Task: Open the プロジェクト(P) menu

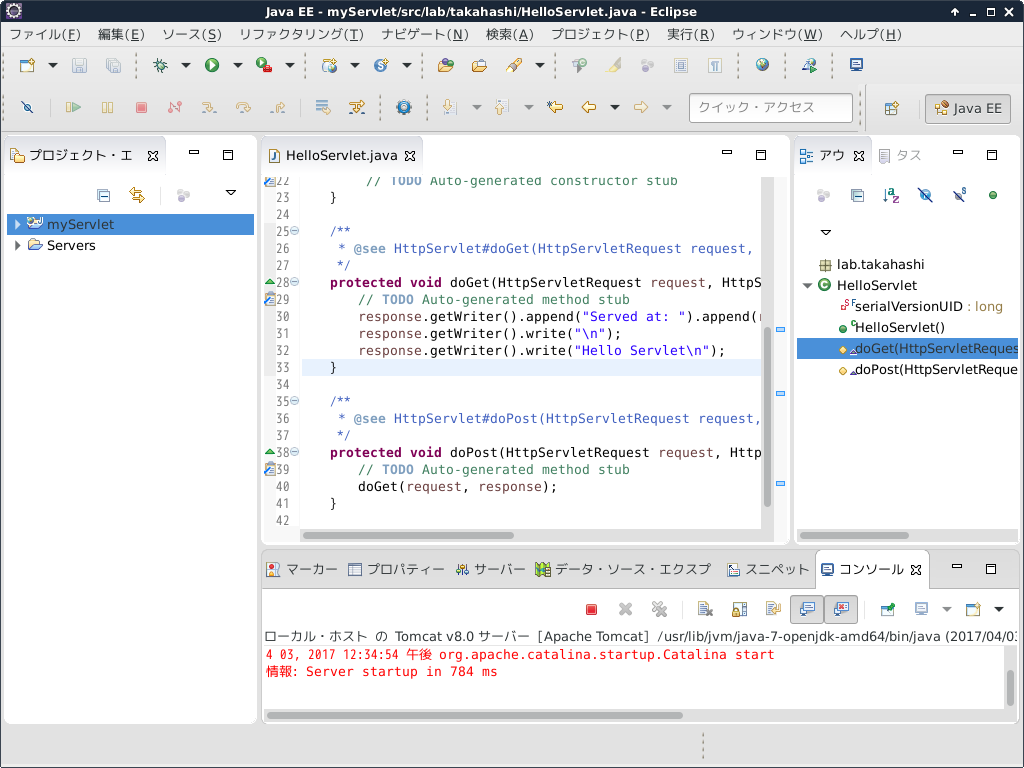Action: (x=600, y=35)
